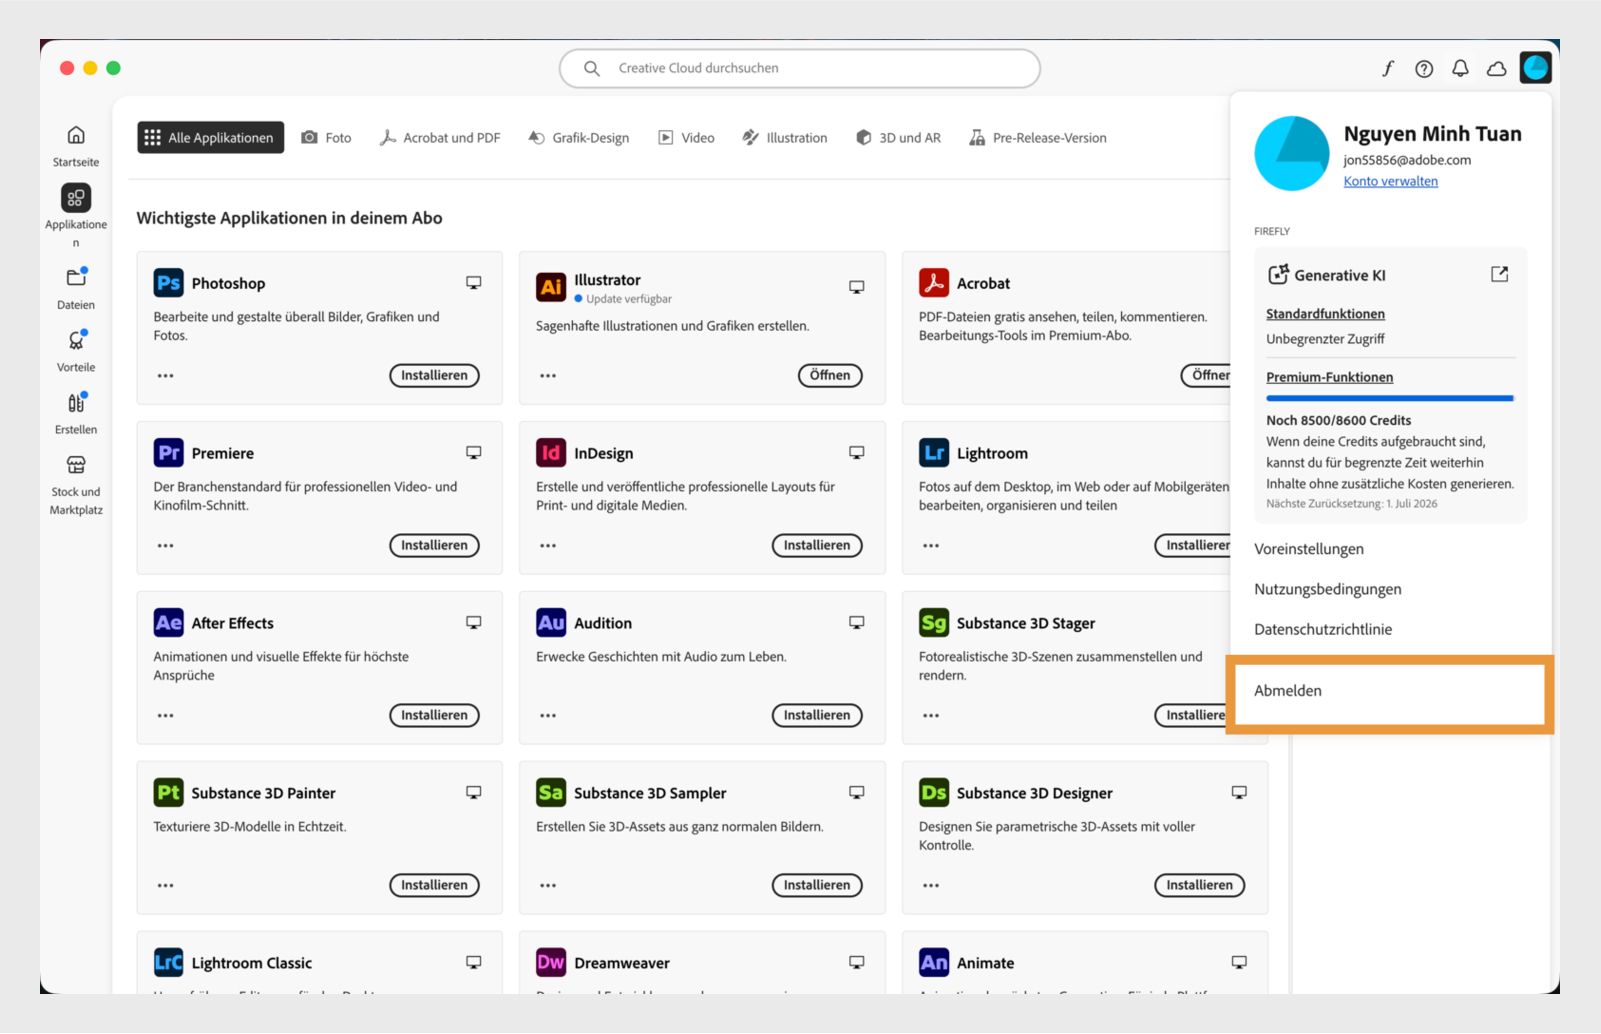Open more options for Substance 3D Sampler
The image size is (1601, 1034).
pos(548,886)
